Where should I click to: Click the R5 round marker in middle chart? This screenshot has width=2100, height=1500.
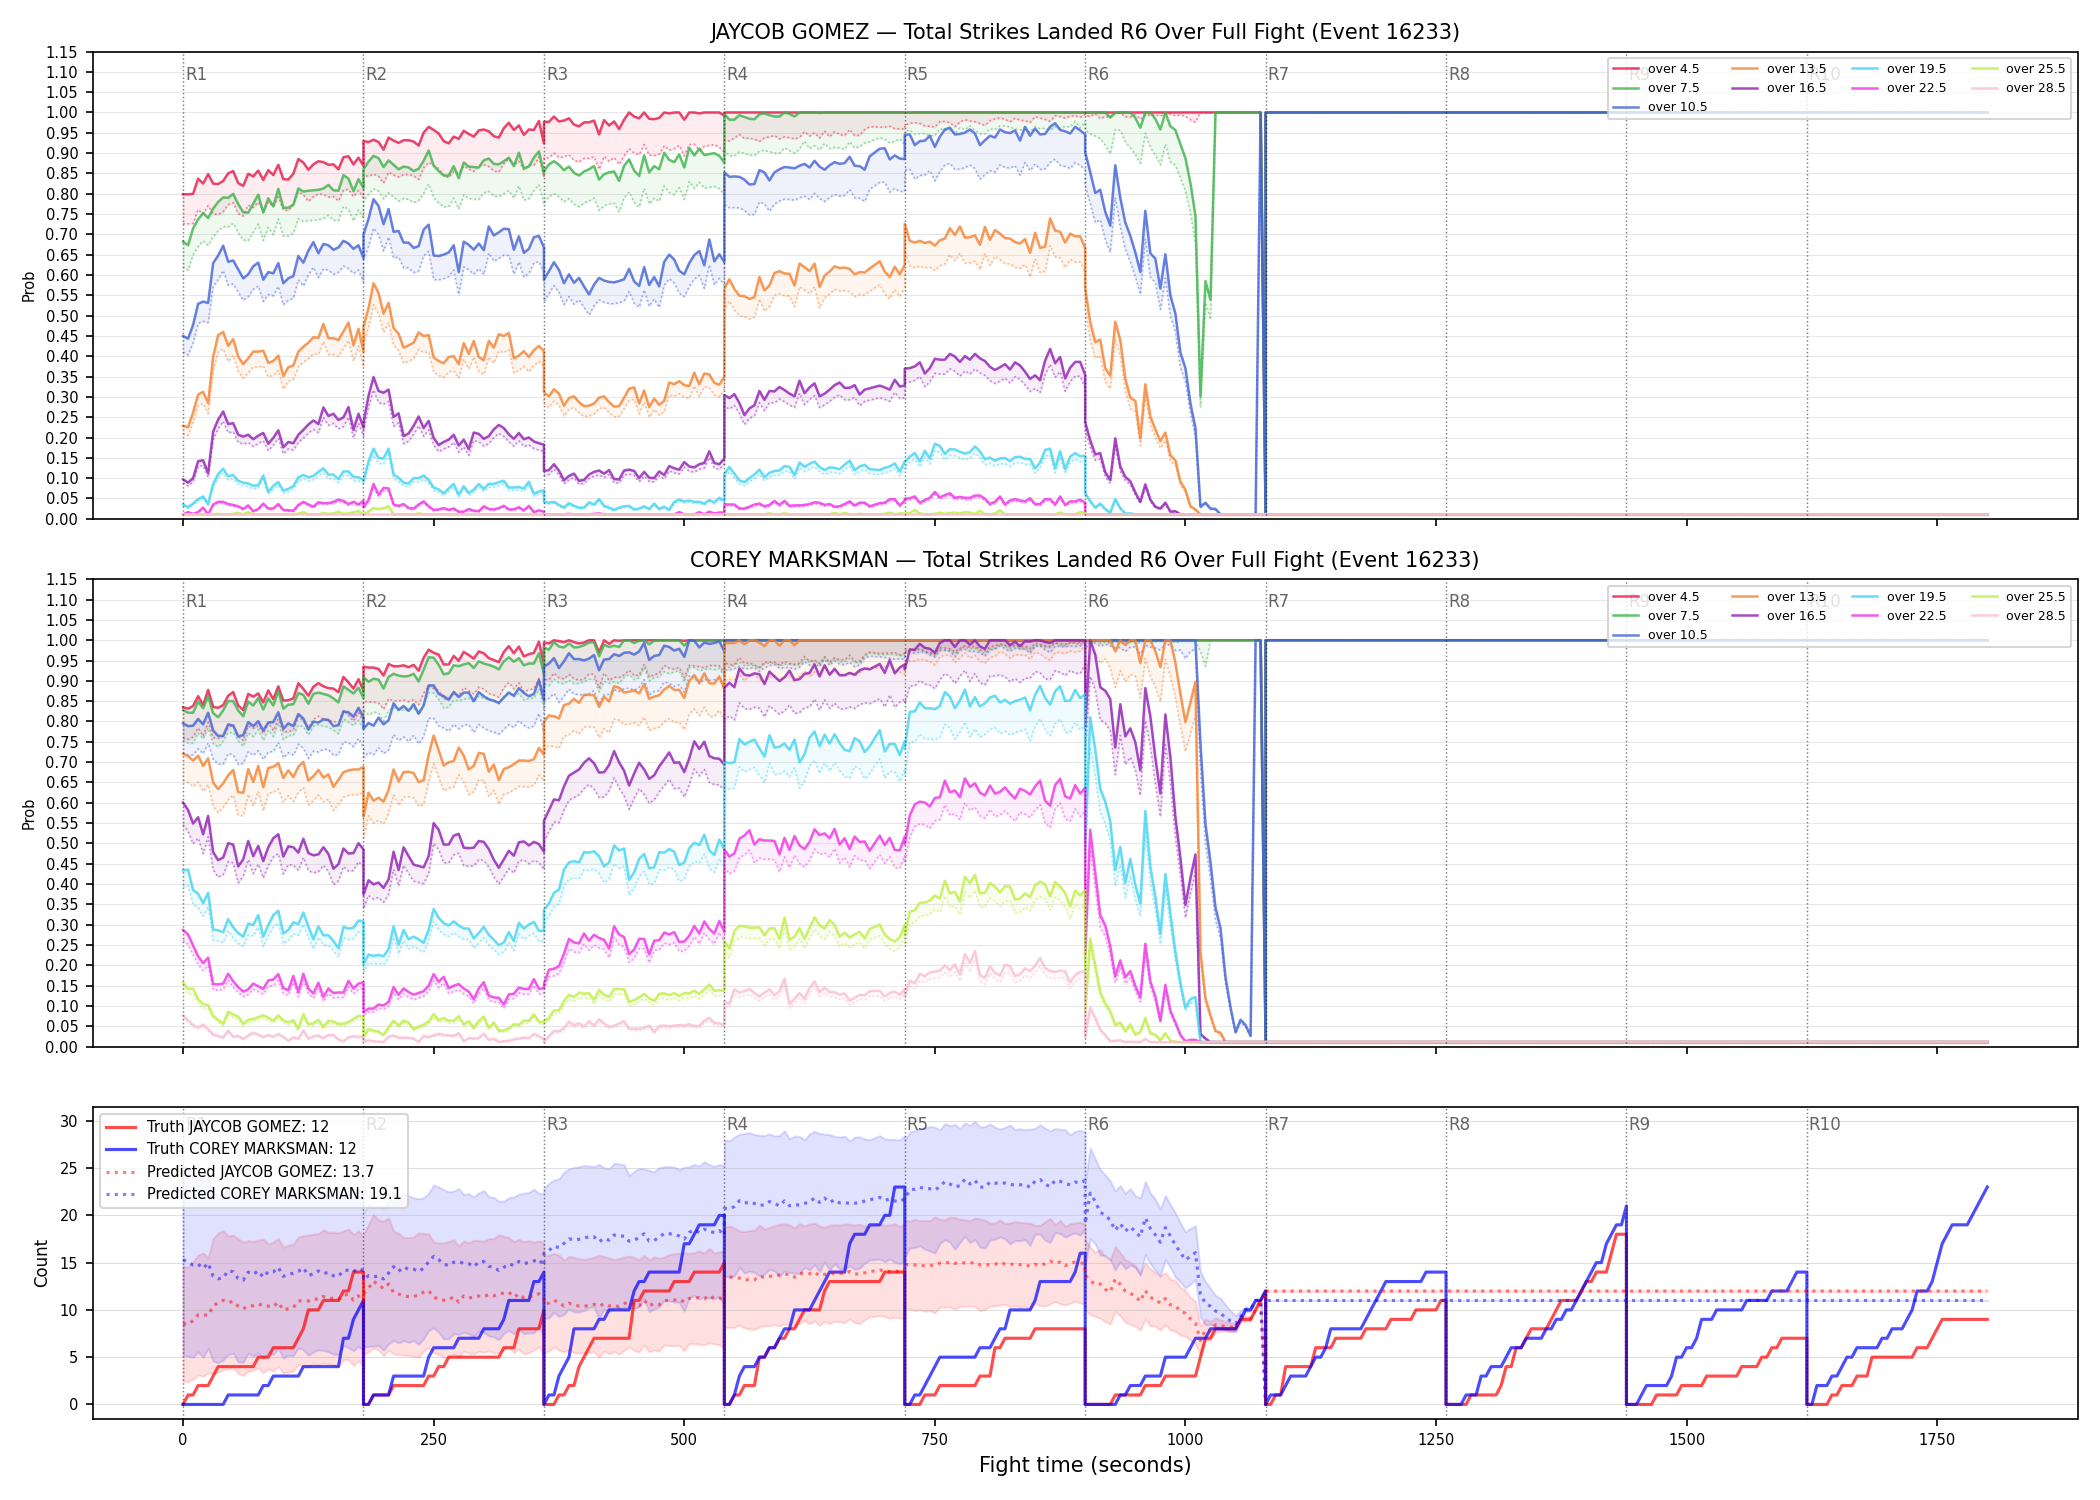(917, 601)
